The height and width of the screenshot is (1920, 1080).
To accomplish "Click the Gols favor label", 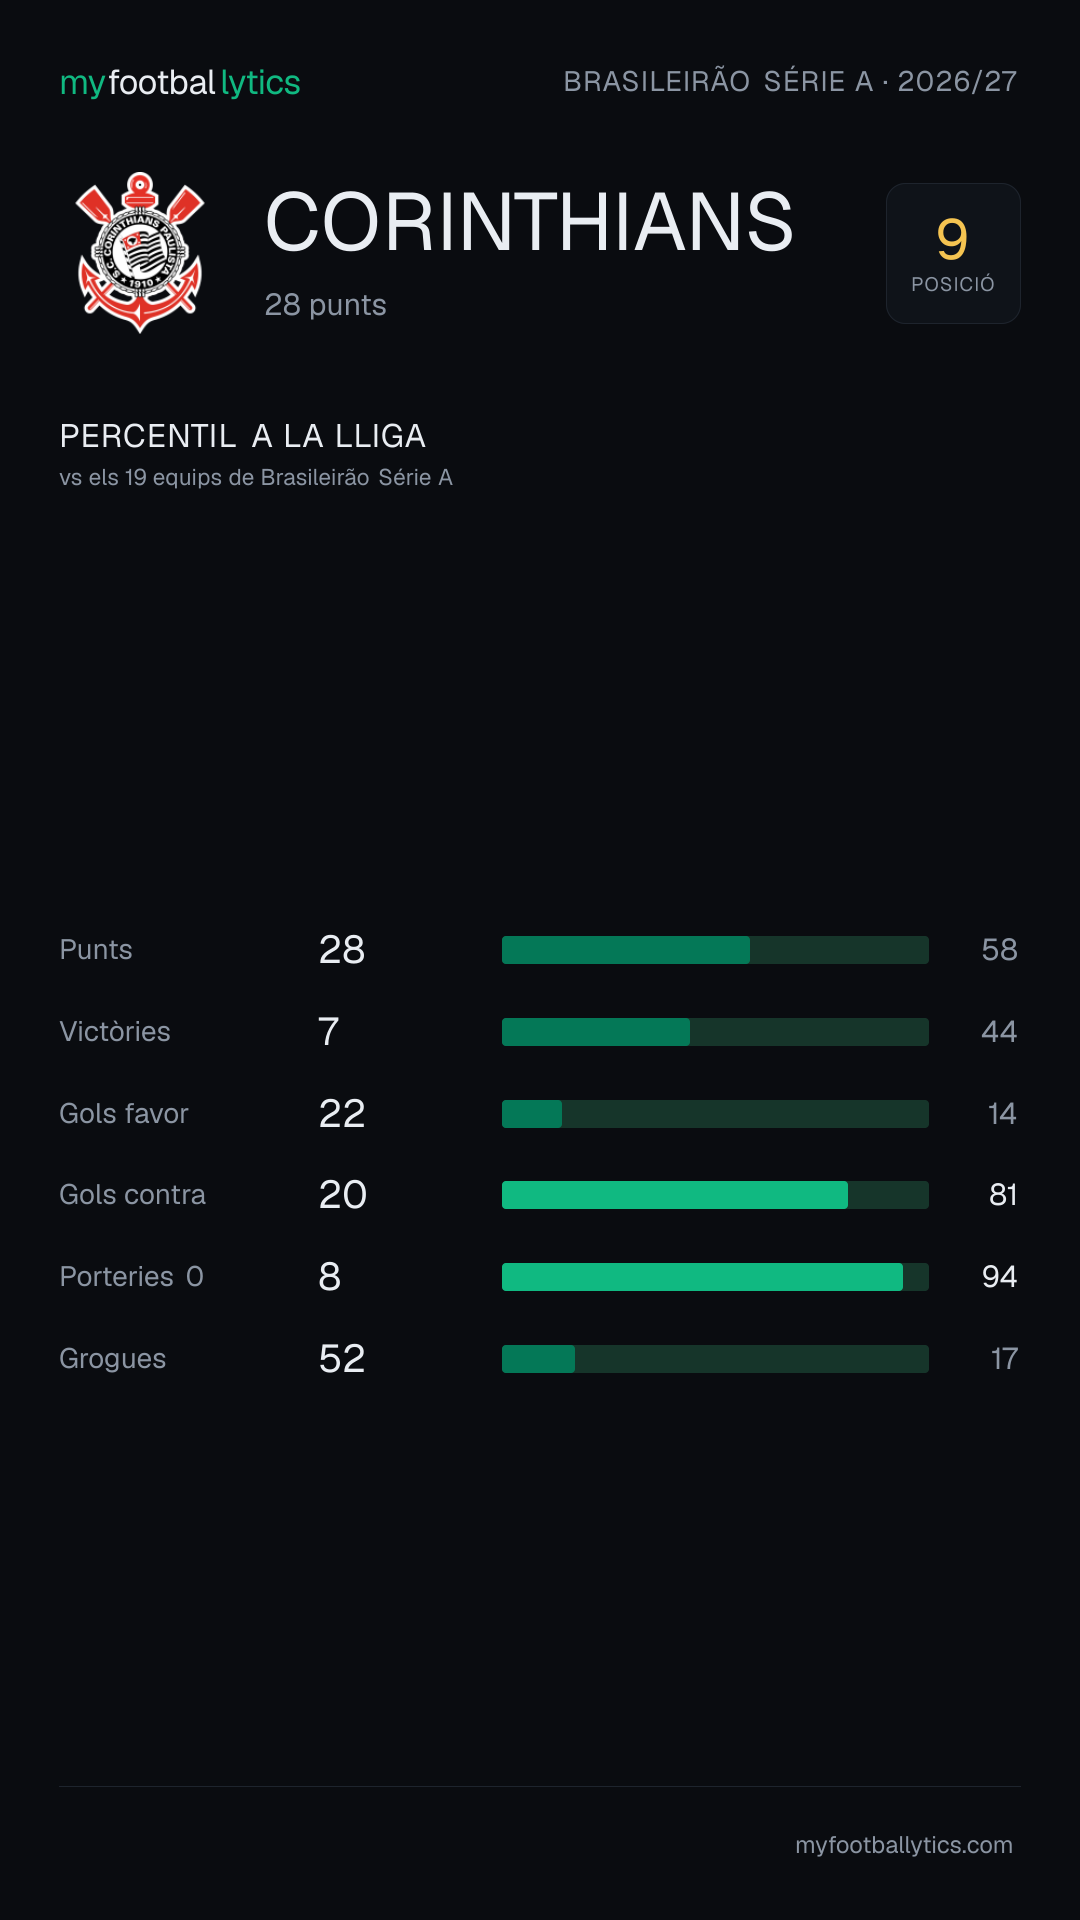I will point(124,1114).
